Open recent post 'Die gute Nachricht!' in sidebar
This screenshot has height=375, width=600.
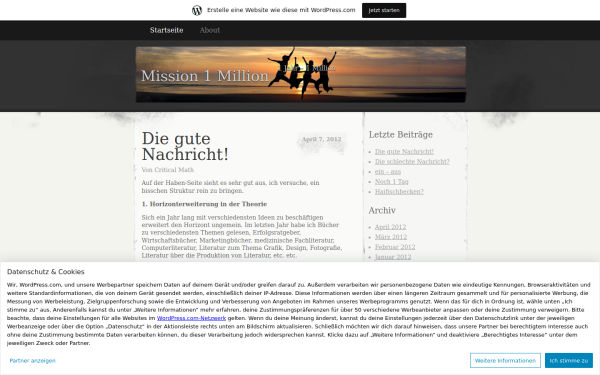pyautogui.click(x=404, y=152)
